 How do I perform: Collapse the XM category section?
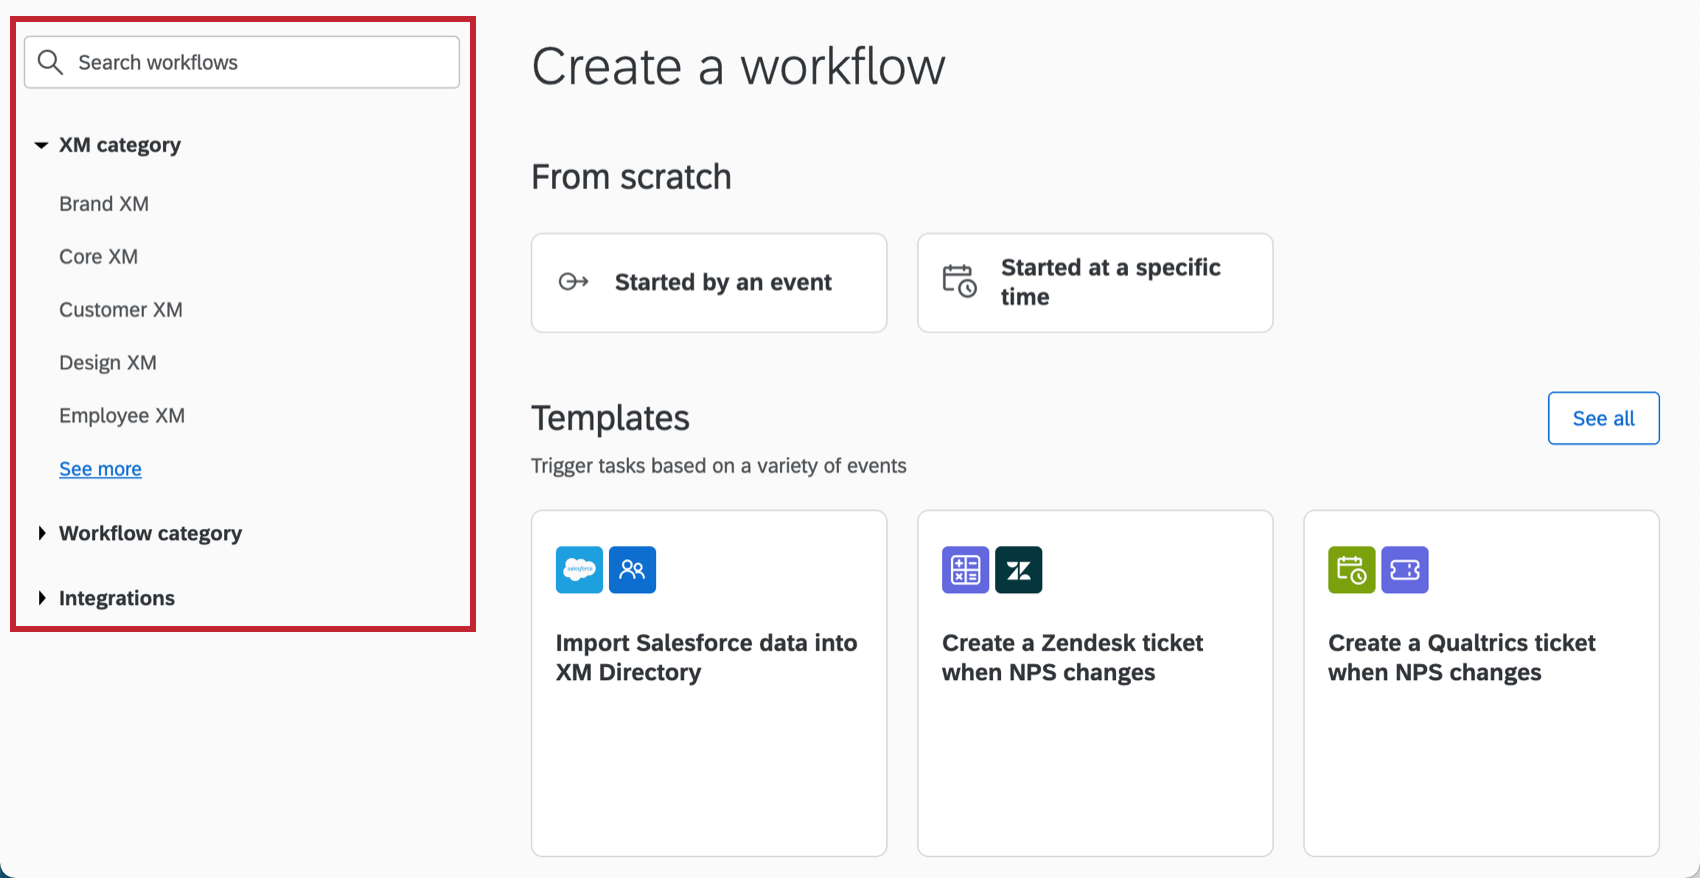pos(41,145)
